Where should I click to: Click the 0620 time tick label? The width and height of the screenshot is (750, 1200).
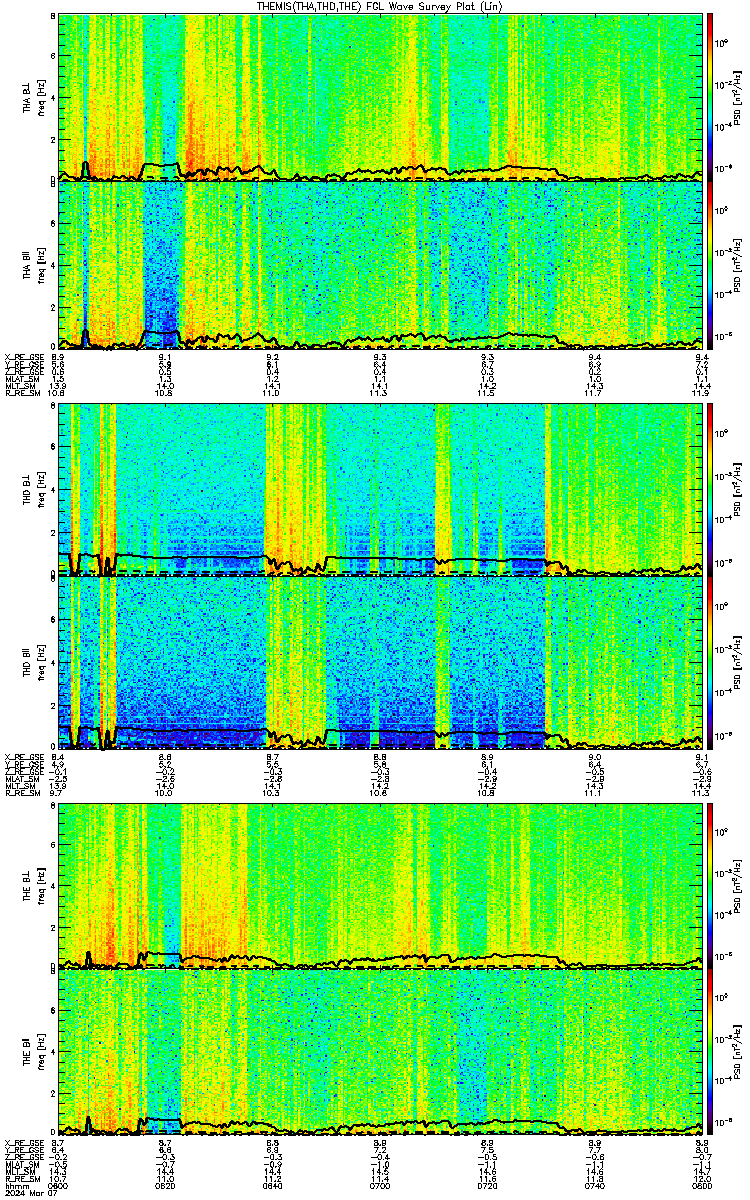click(x=166, y=1185)
